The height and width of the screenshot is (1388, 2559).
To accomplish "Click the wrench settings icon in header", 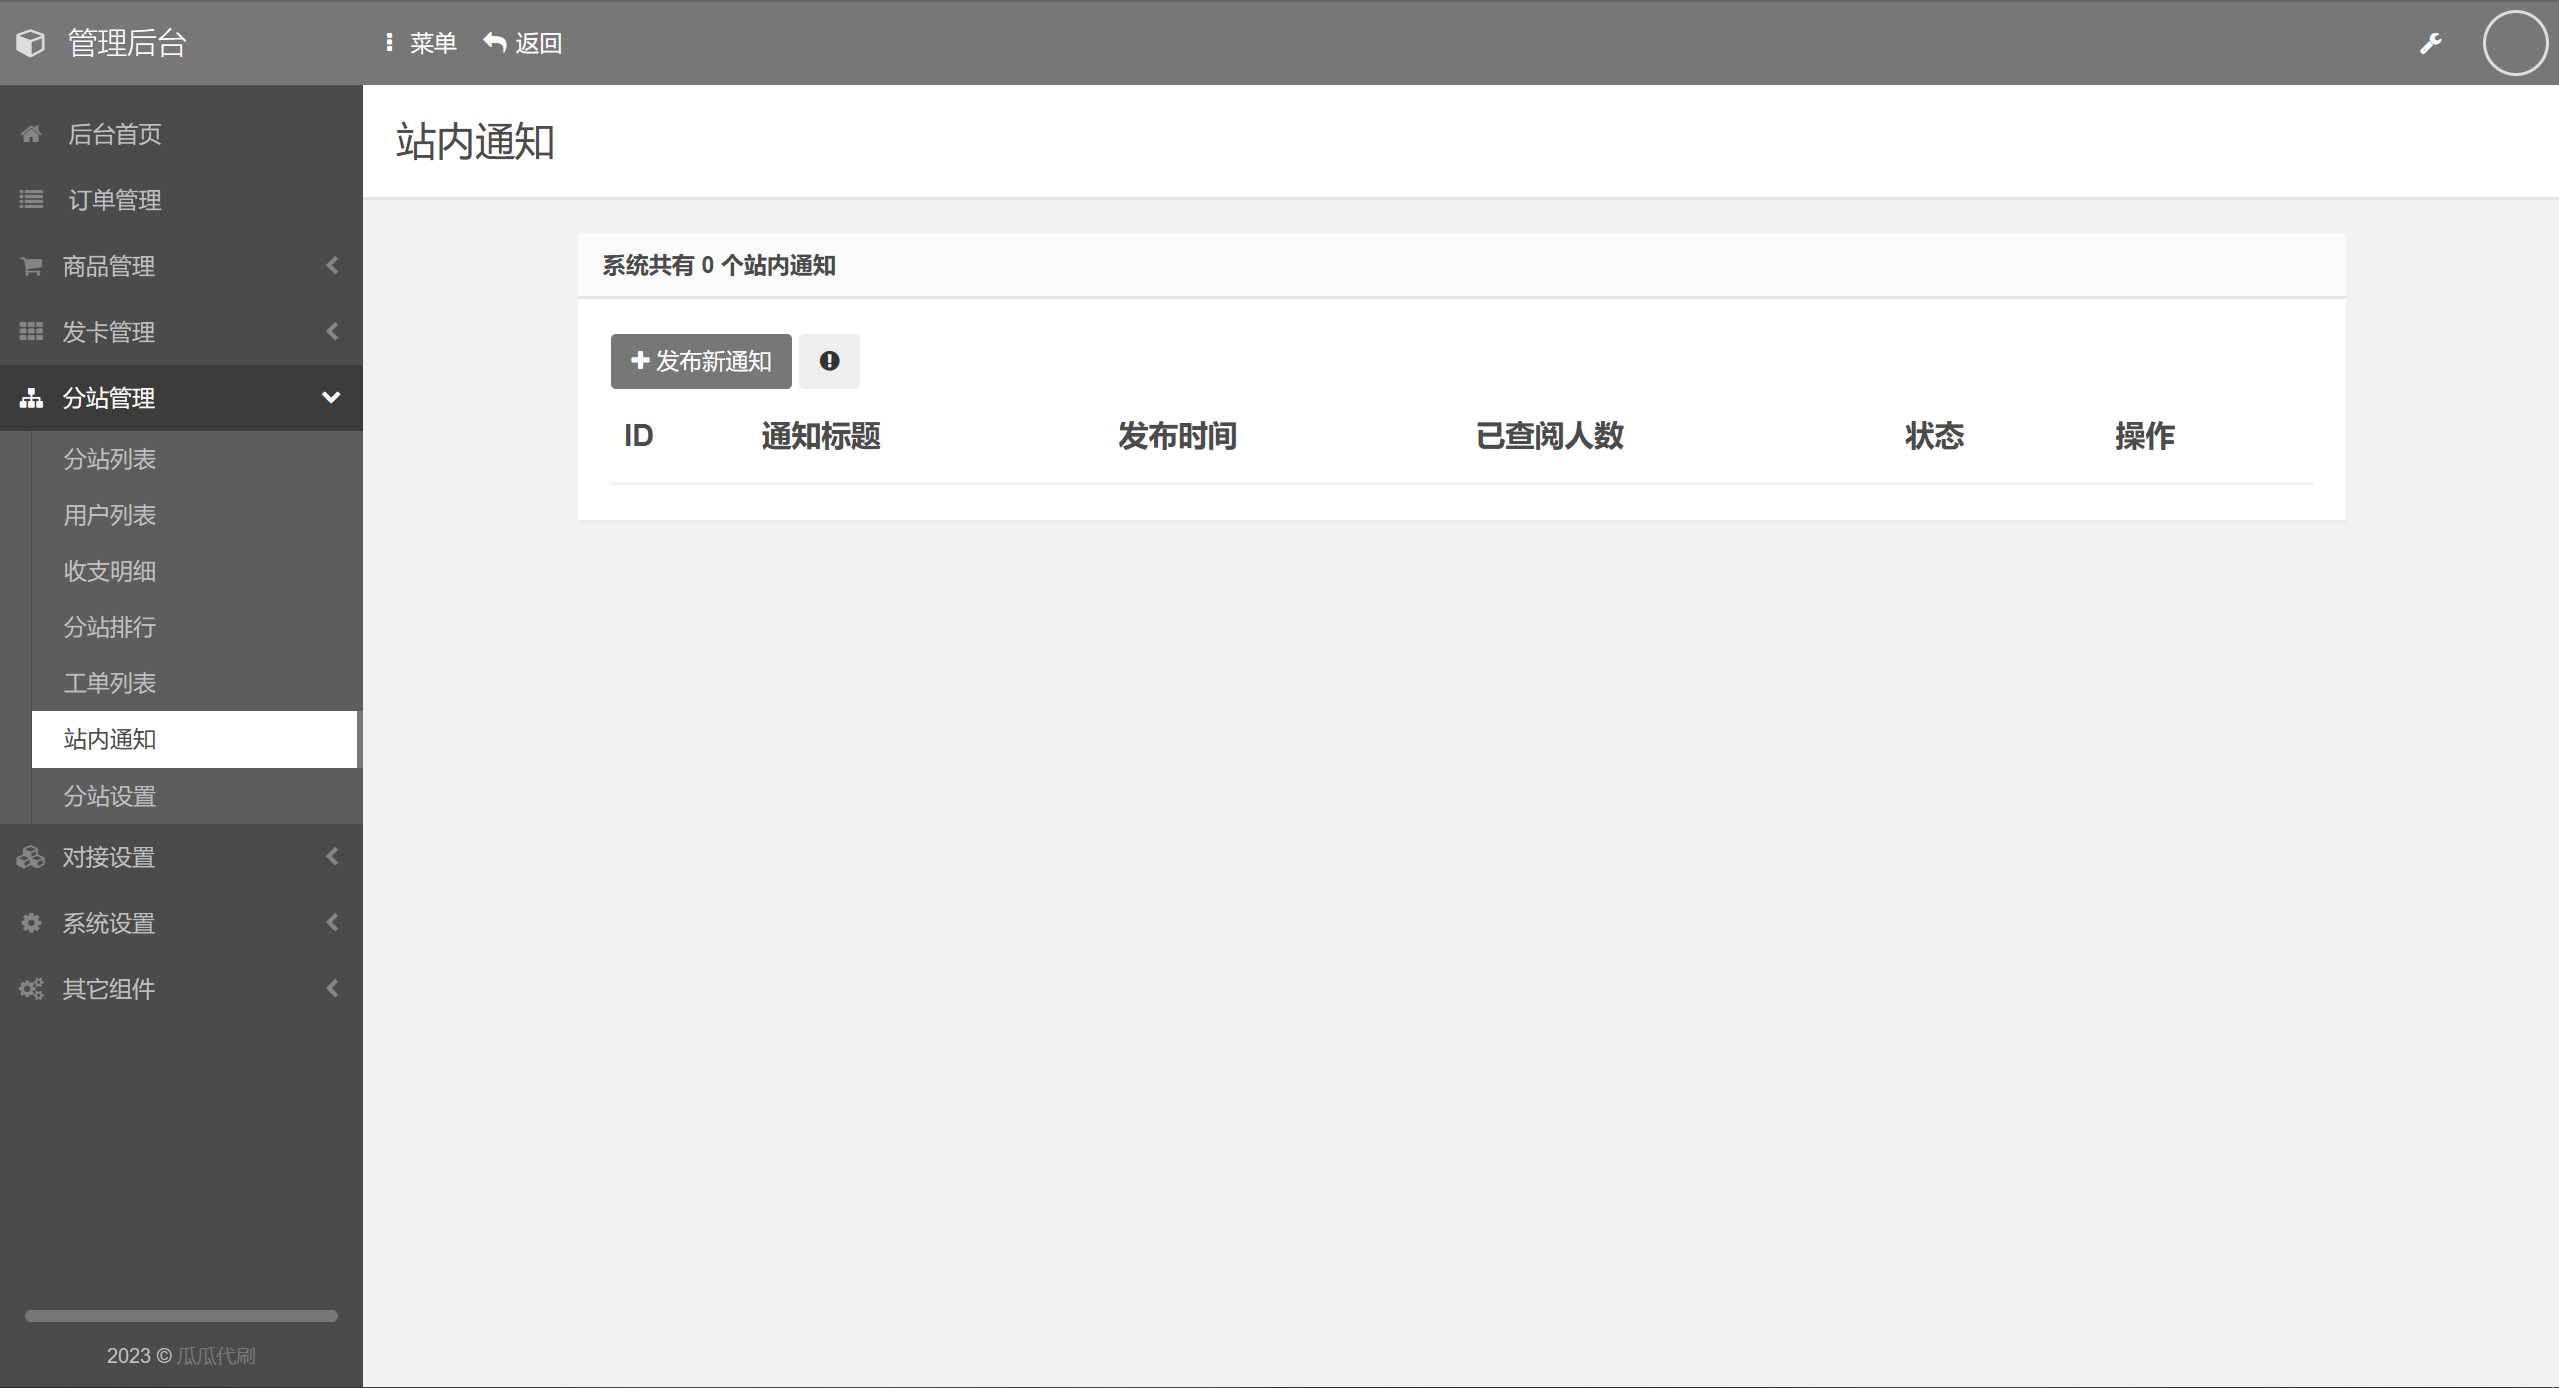I will click(x=2430, y=43).
